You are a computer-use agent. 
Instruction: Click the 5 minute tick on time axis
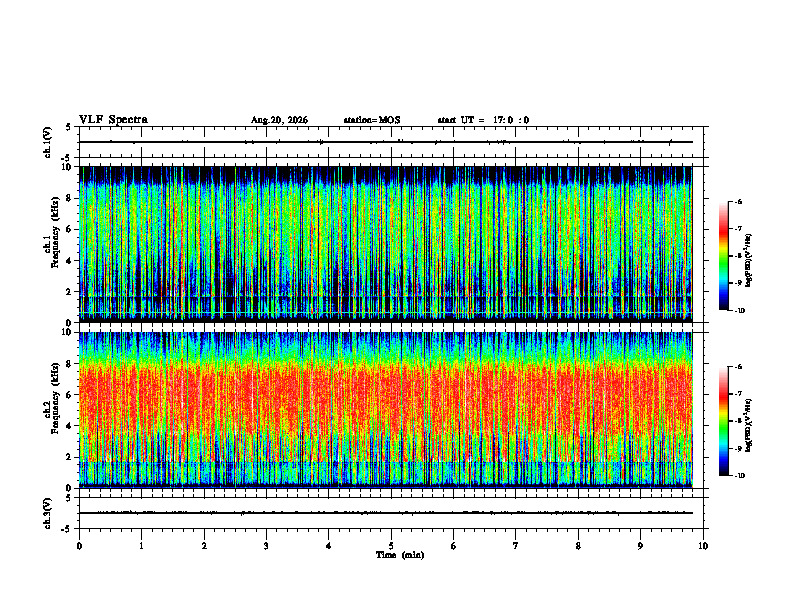391,546
